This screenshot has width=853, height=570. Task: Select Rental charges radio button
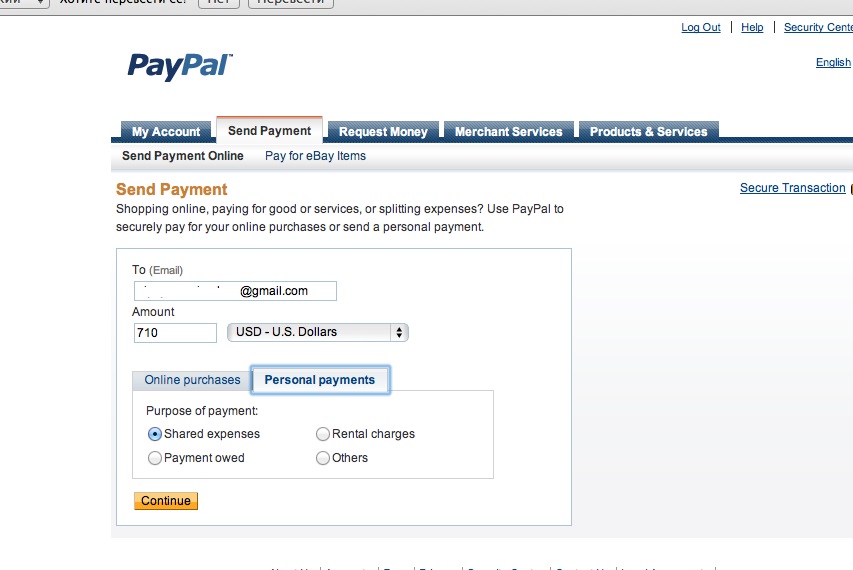tap(323, 434)
